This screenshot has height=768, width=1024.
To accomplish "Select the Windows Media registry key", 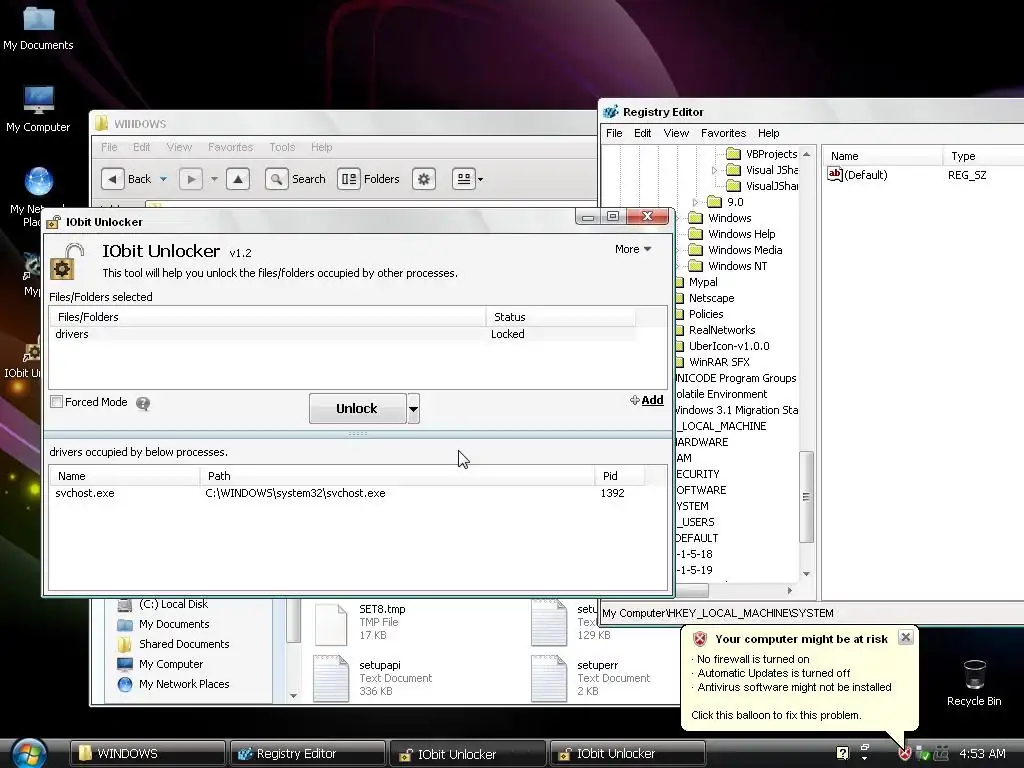I will pyautogui.click(x=744, y=250).
